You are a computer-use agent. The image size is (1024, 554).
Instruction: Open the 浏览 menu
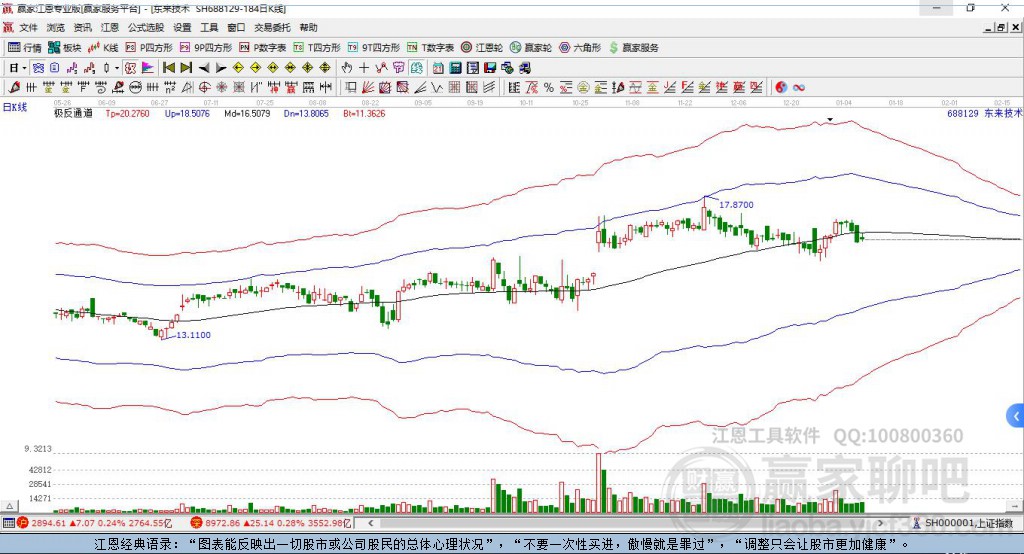[56, 27]
